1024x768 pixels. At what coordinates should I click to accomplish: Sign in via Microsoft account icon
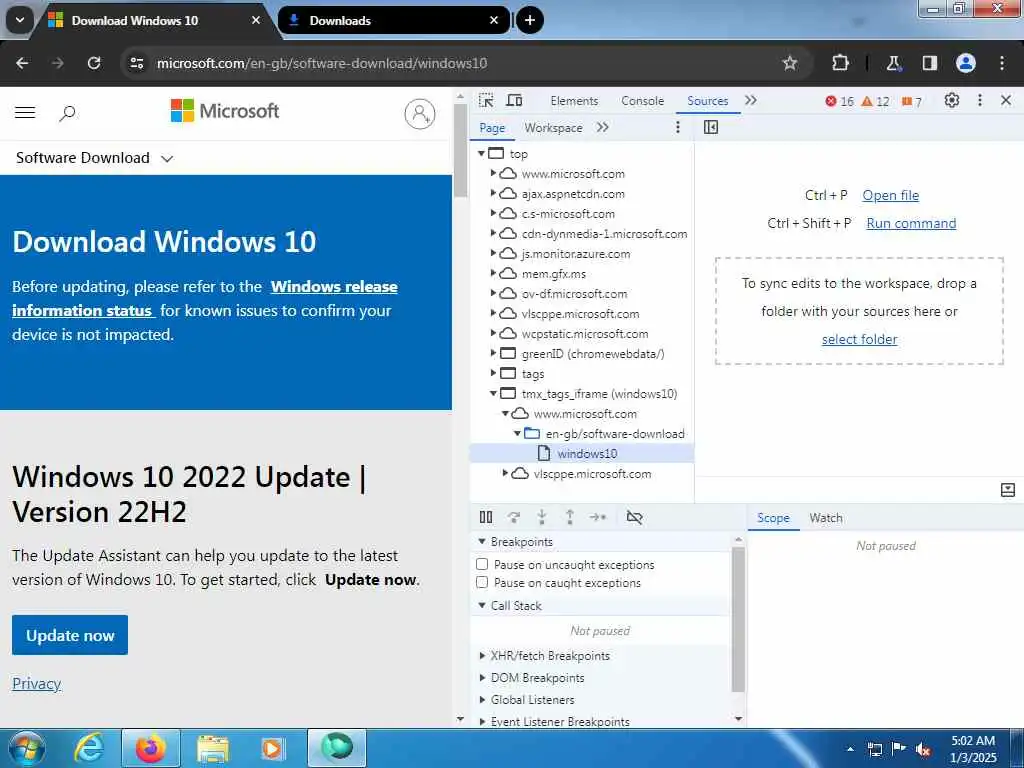420,114
